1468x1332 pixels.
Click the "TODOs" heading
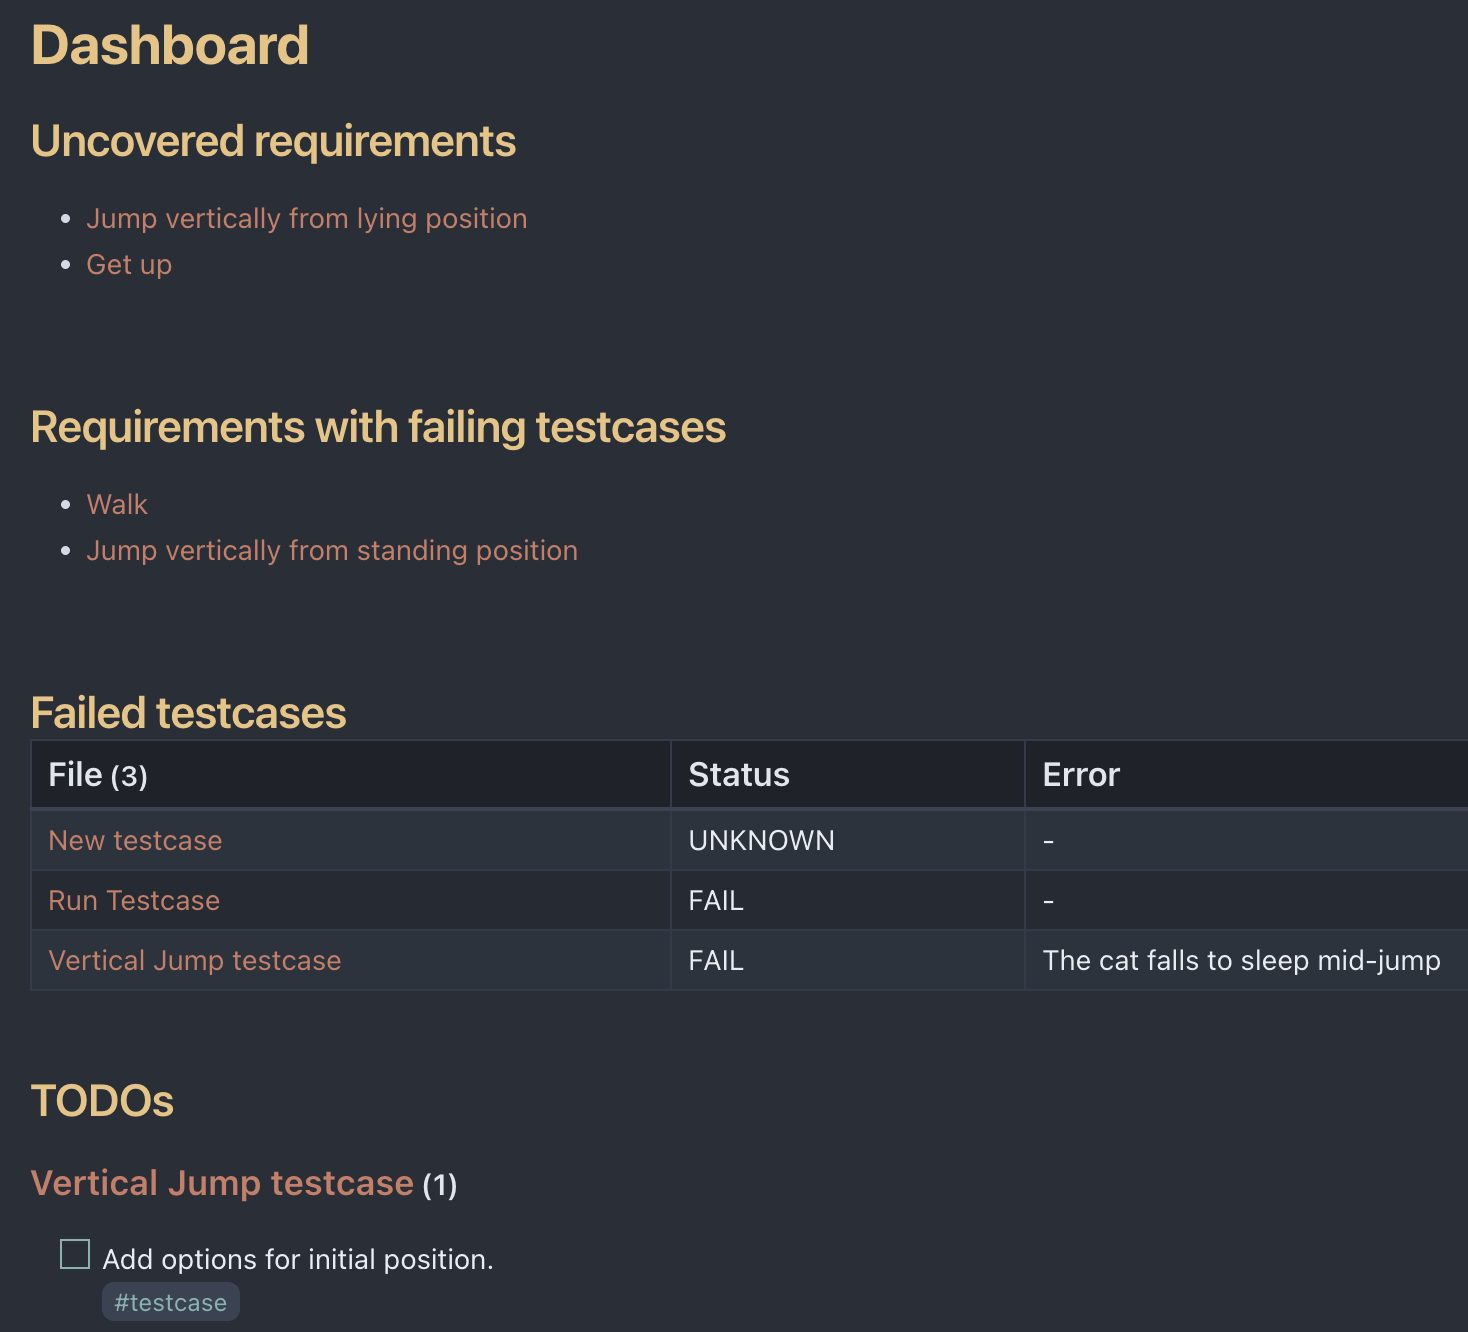click(x=102, y=1101)
